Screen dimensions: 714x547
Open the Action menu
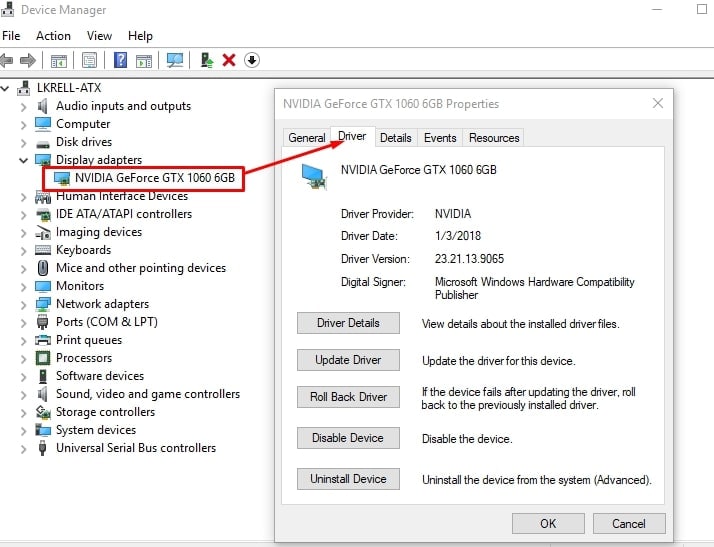pos(53,36)
